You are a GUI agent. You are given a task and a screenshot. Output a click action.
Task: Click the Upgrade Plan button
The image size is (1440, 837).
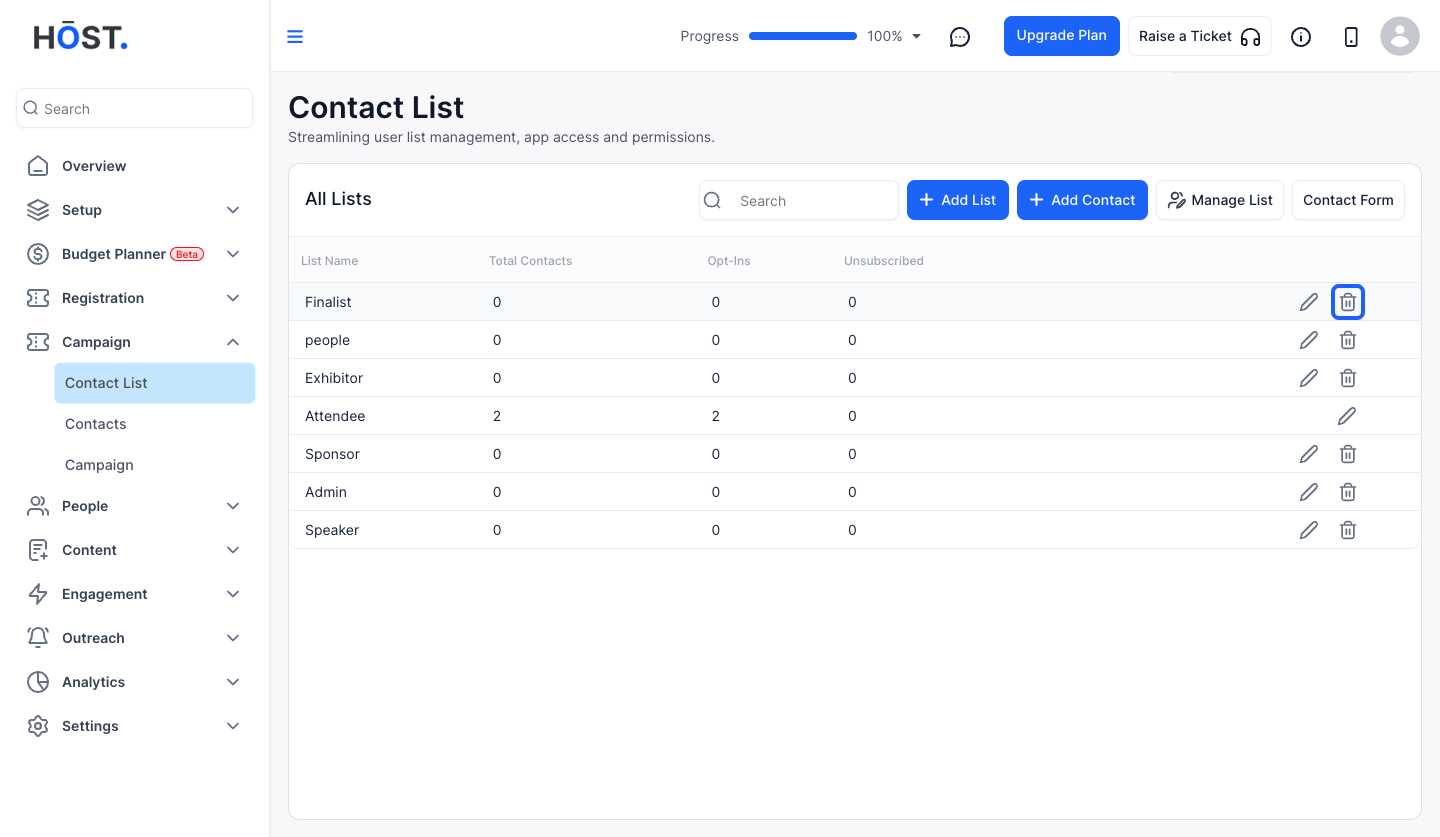pyautogui.click(x=1062, y=36)
